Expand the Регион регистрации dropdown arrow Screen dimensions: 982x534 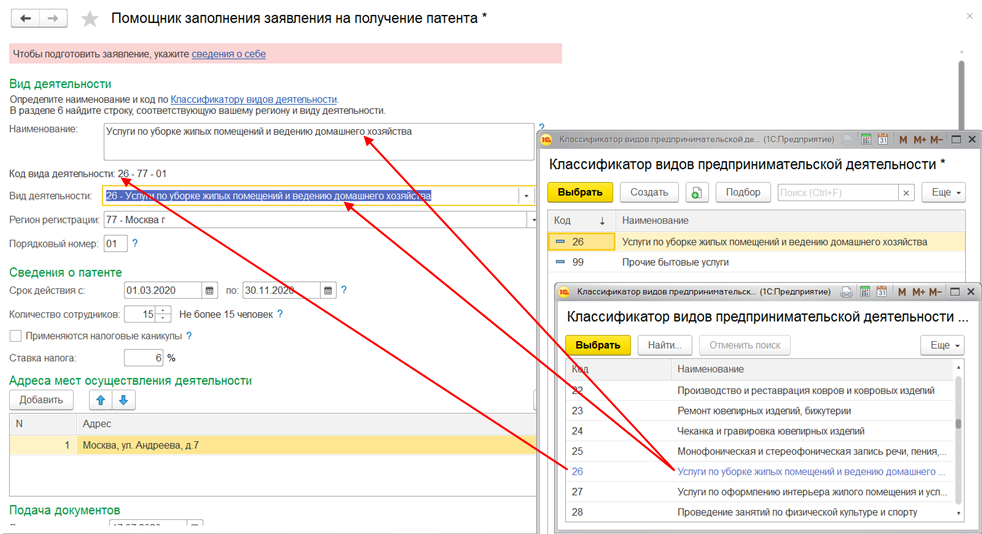click(x=532, y=220)
